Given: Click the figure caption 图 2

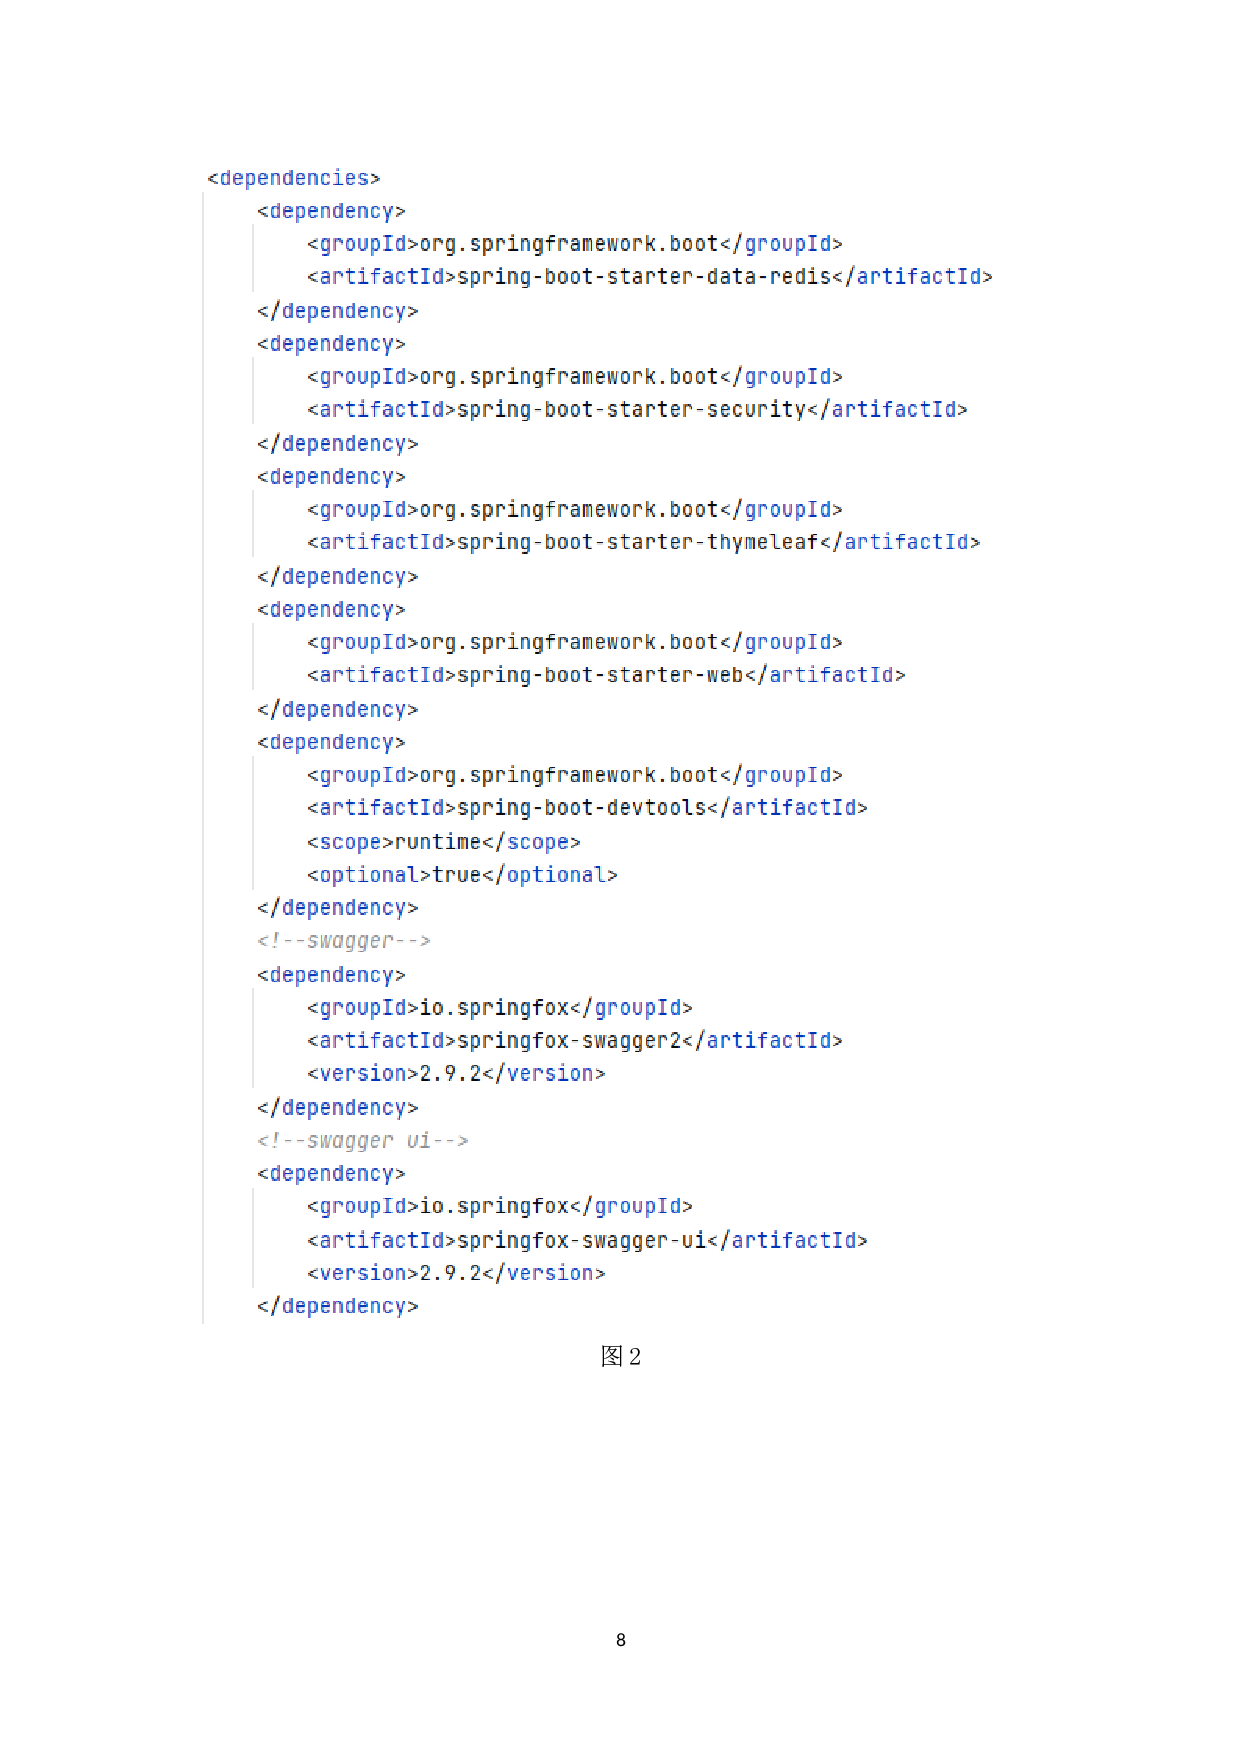Looking at the screenshot, I should (620, 1356).
